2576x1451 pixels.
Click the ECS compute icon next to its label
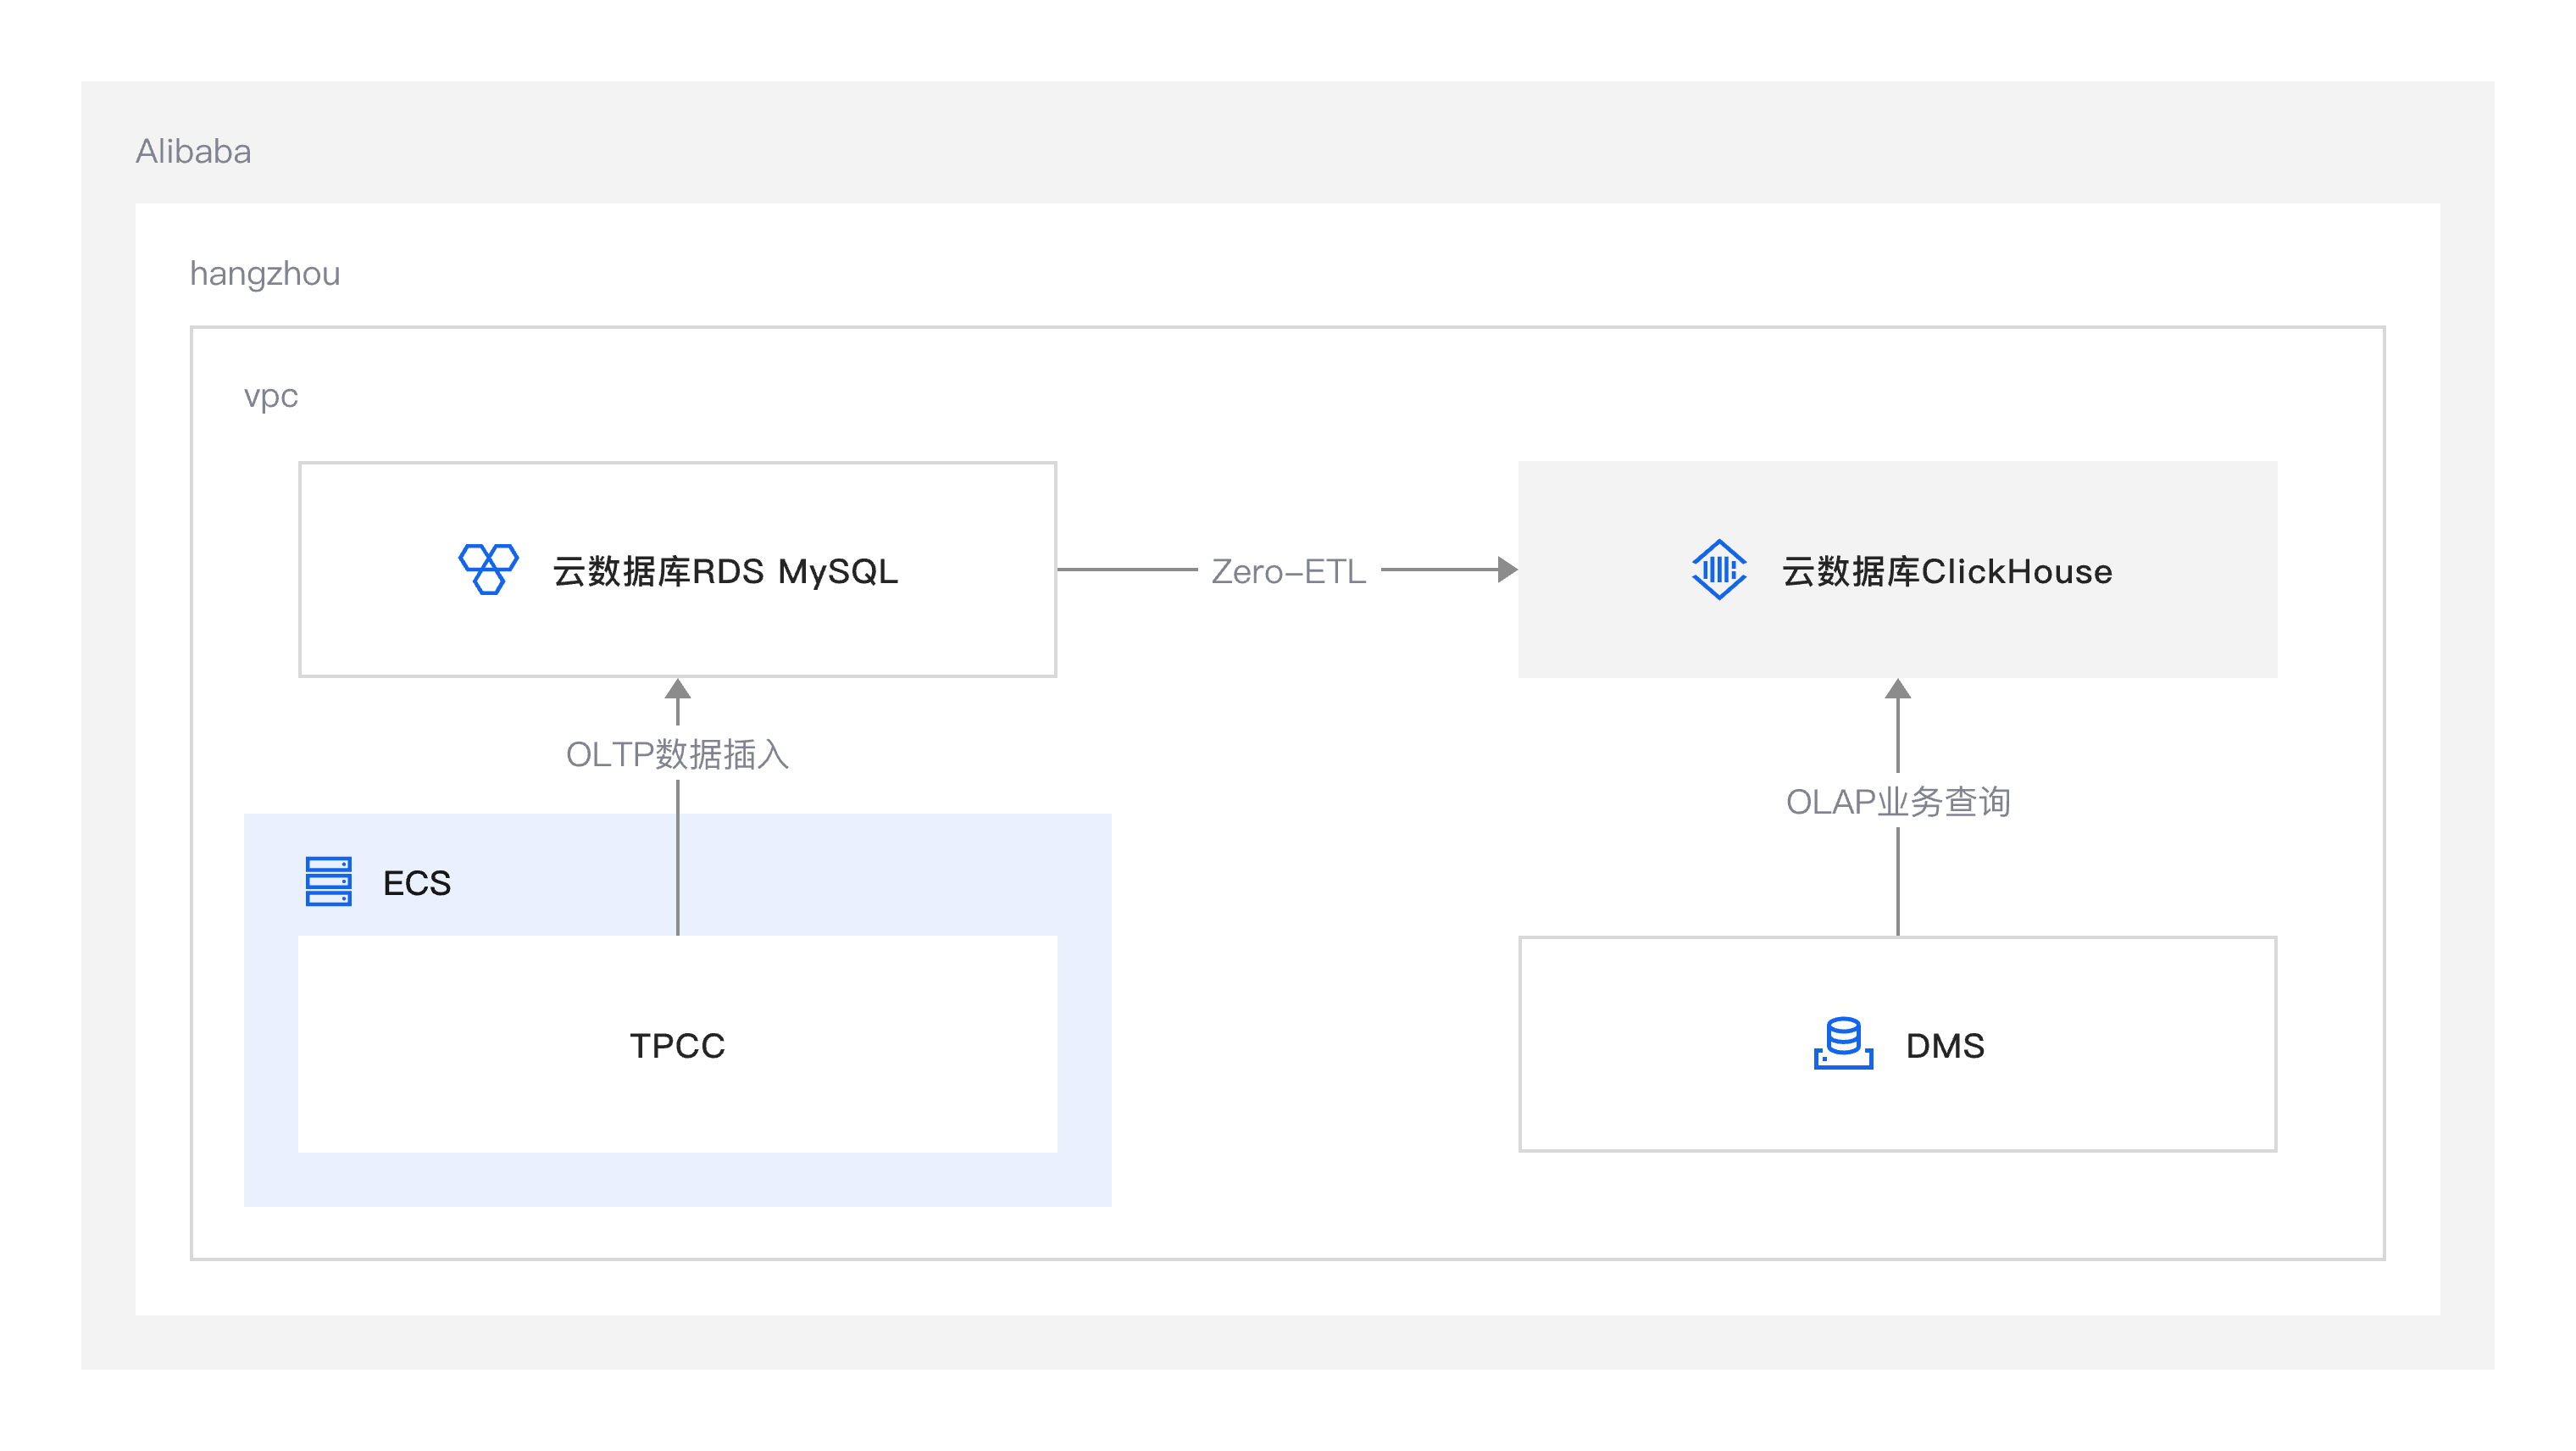click(329, 882)
